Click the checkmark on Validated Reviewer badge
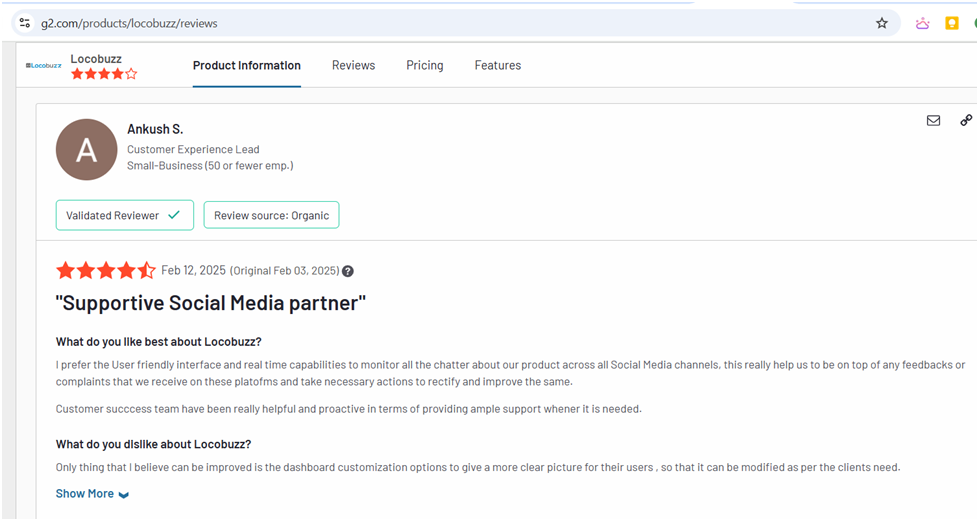The width and height of the screenshot is (979, 521). (174, 215)
